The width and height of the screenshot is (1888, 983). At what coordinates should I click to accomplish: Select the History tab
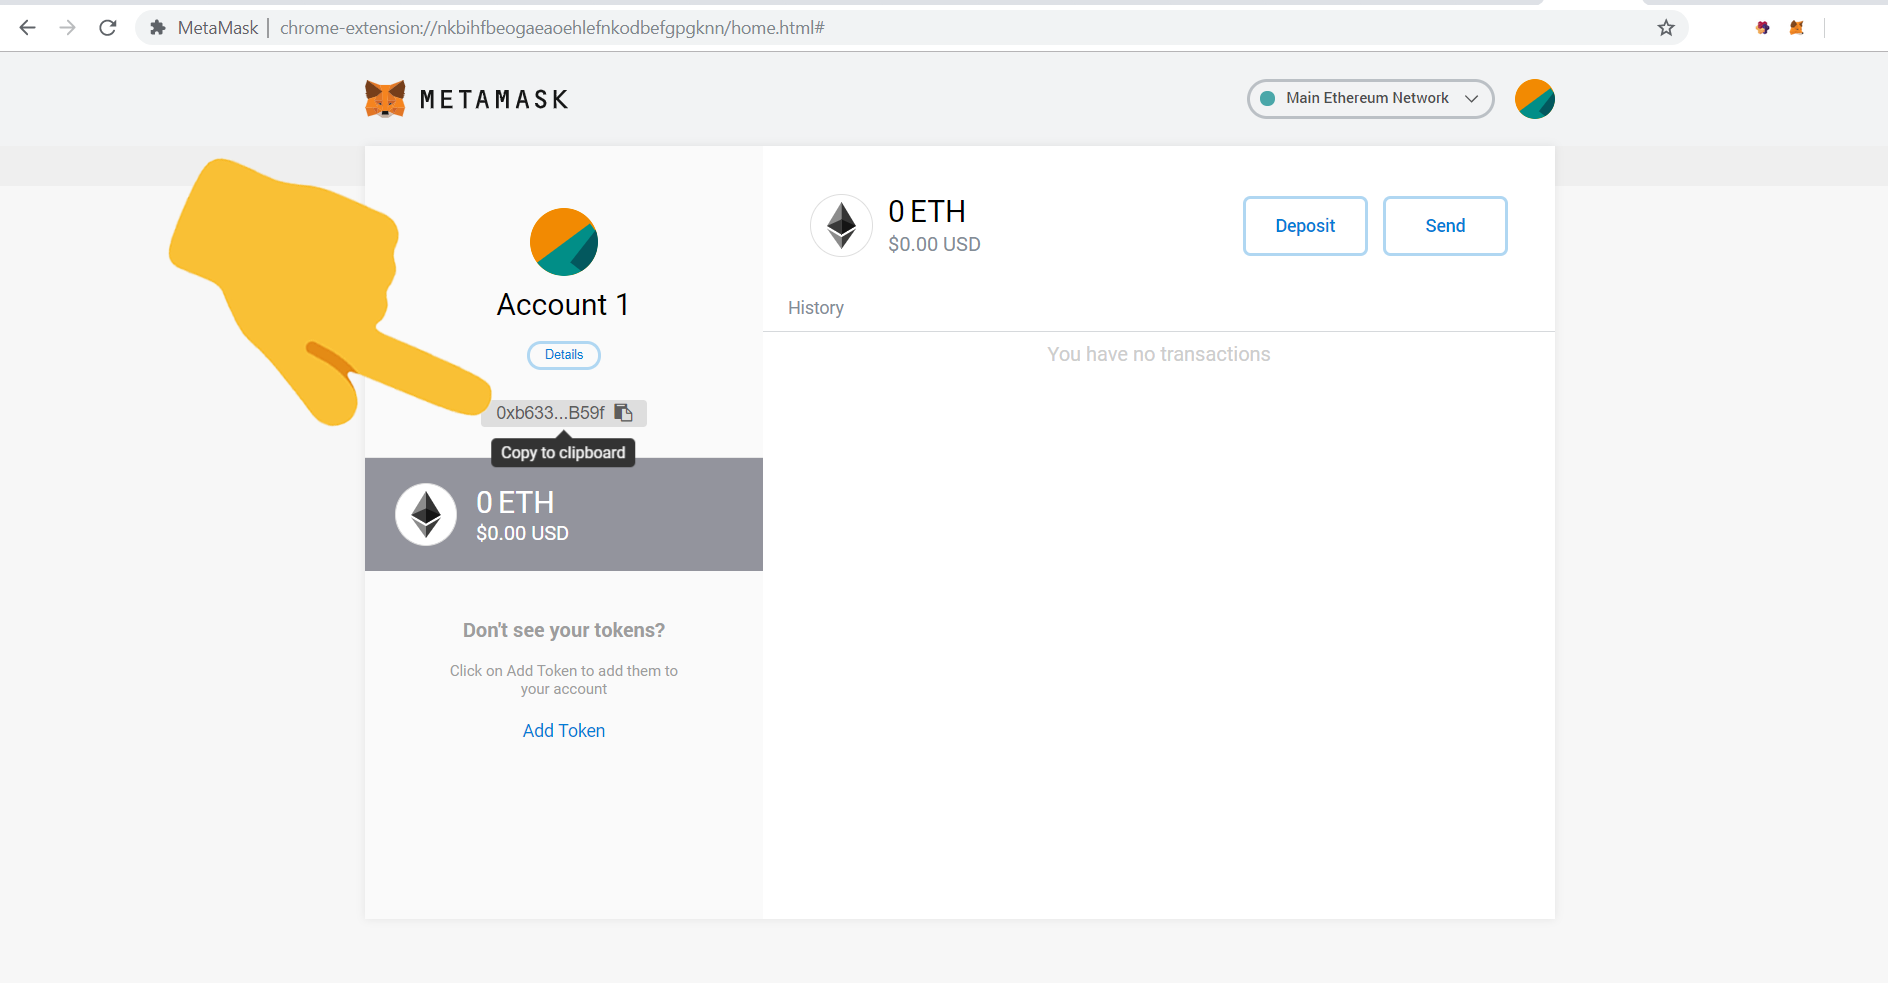(816, 308)
